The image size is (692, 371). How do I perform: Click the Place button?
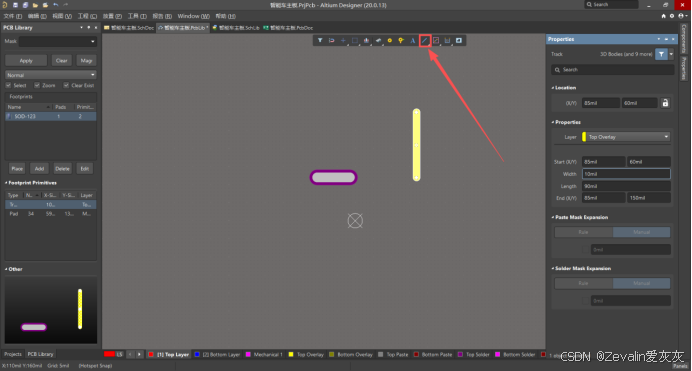[x=17, y=169]
